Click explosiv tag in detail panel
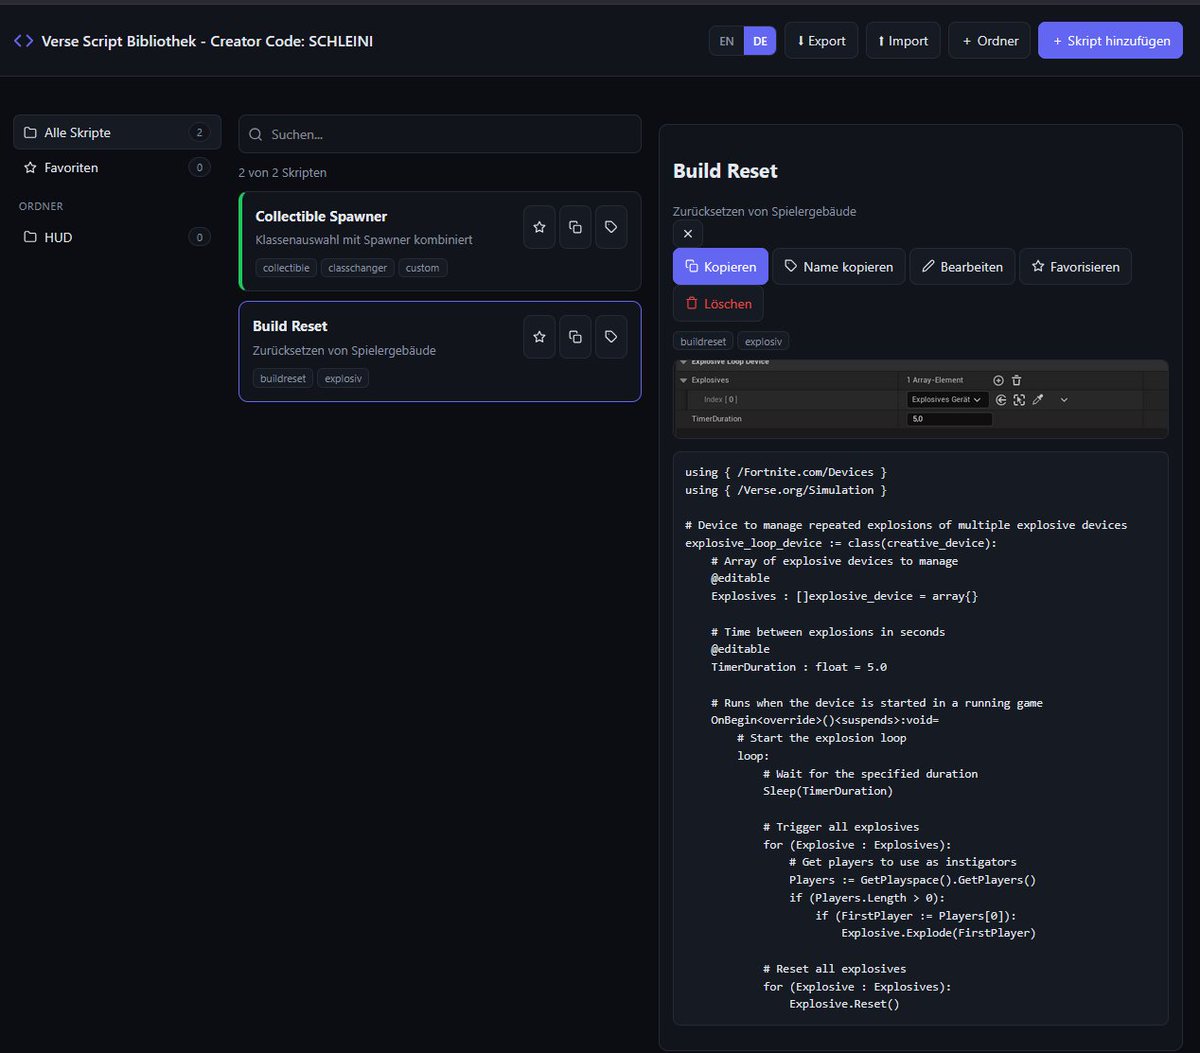Viewport: 1200px width, 1053px height. [x=763, y=341]
